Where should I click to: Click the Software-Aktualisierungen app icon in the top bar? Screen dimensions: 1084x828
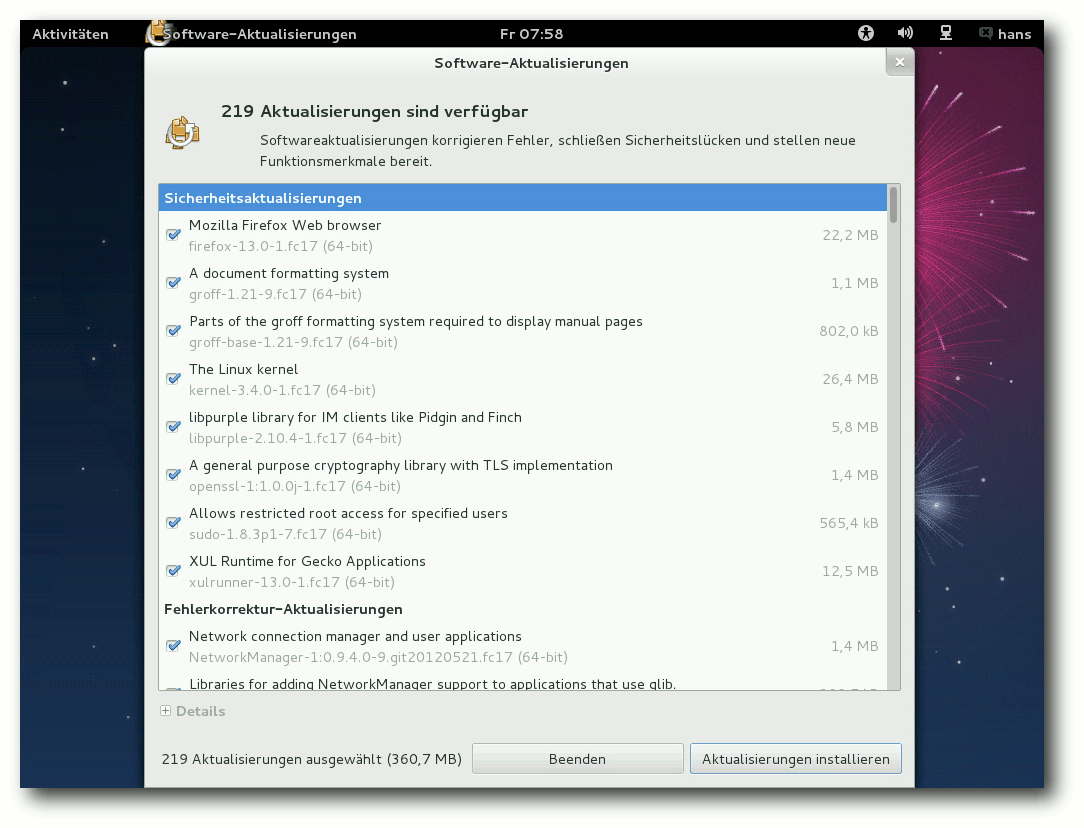coord(158,33)
